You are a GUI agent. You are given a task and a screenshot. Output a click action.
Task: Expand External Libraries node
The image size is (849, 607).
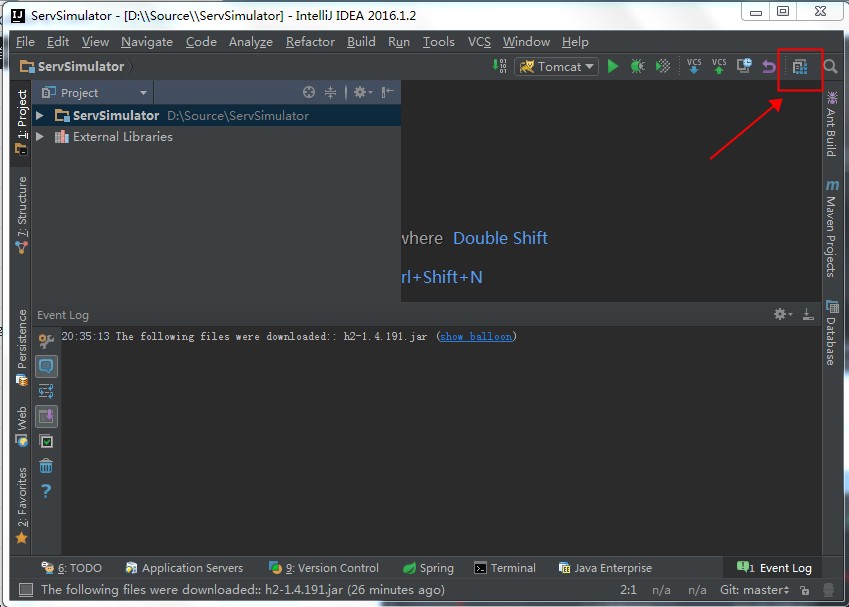point(40,136)
